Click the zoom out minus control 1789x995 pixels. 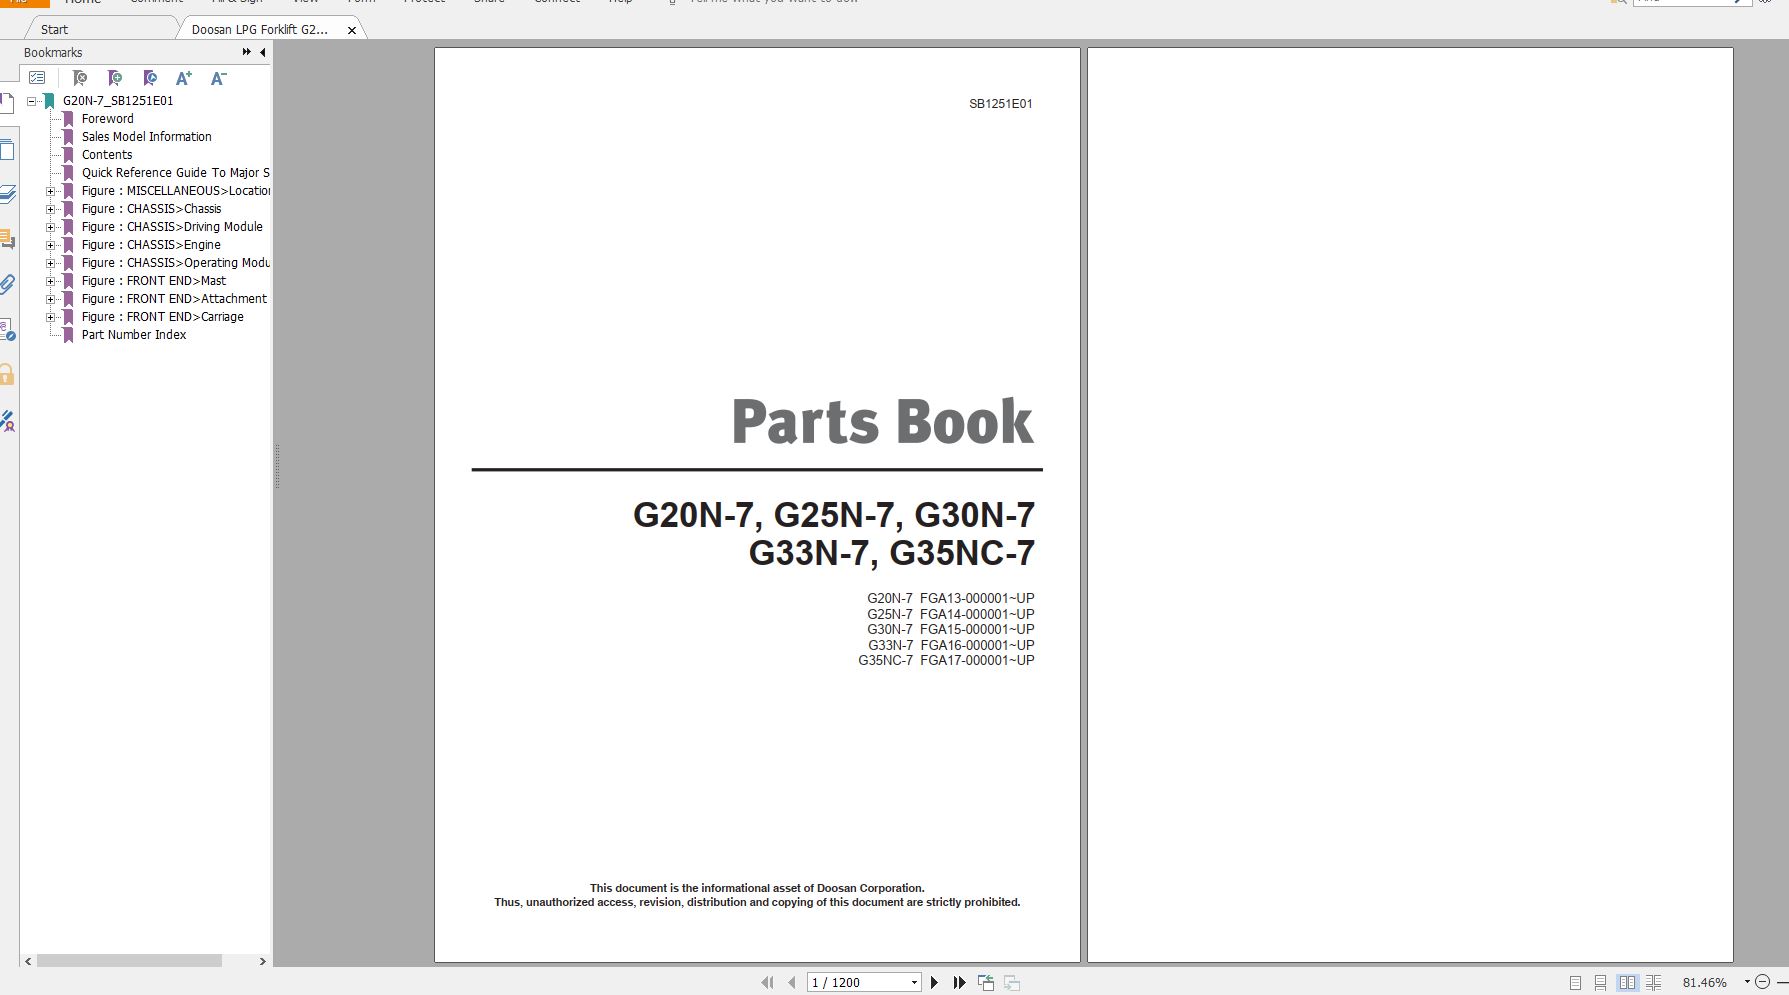click(x=1762, y=982)
